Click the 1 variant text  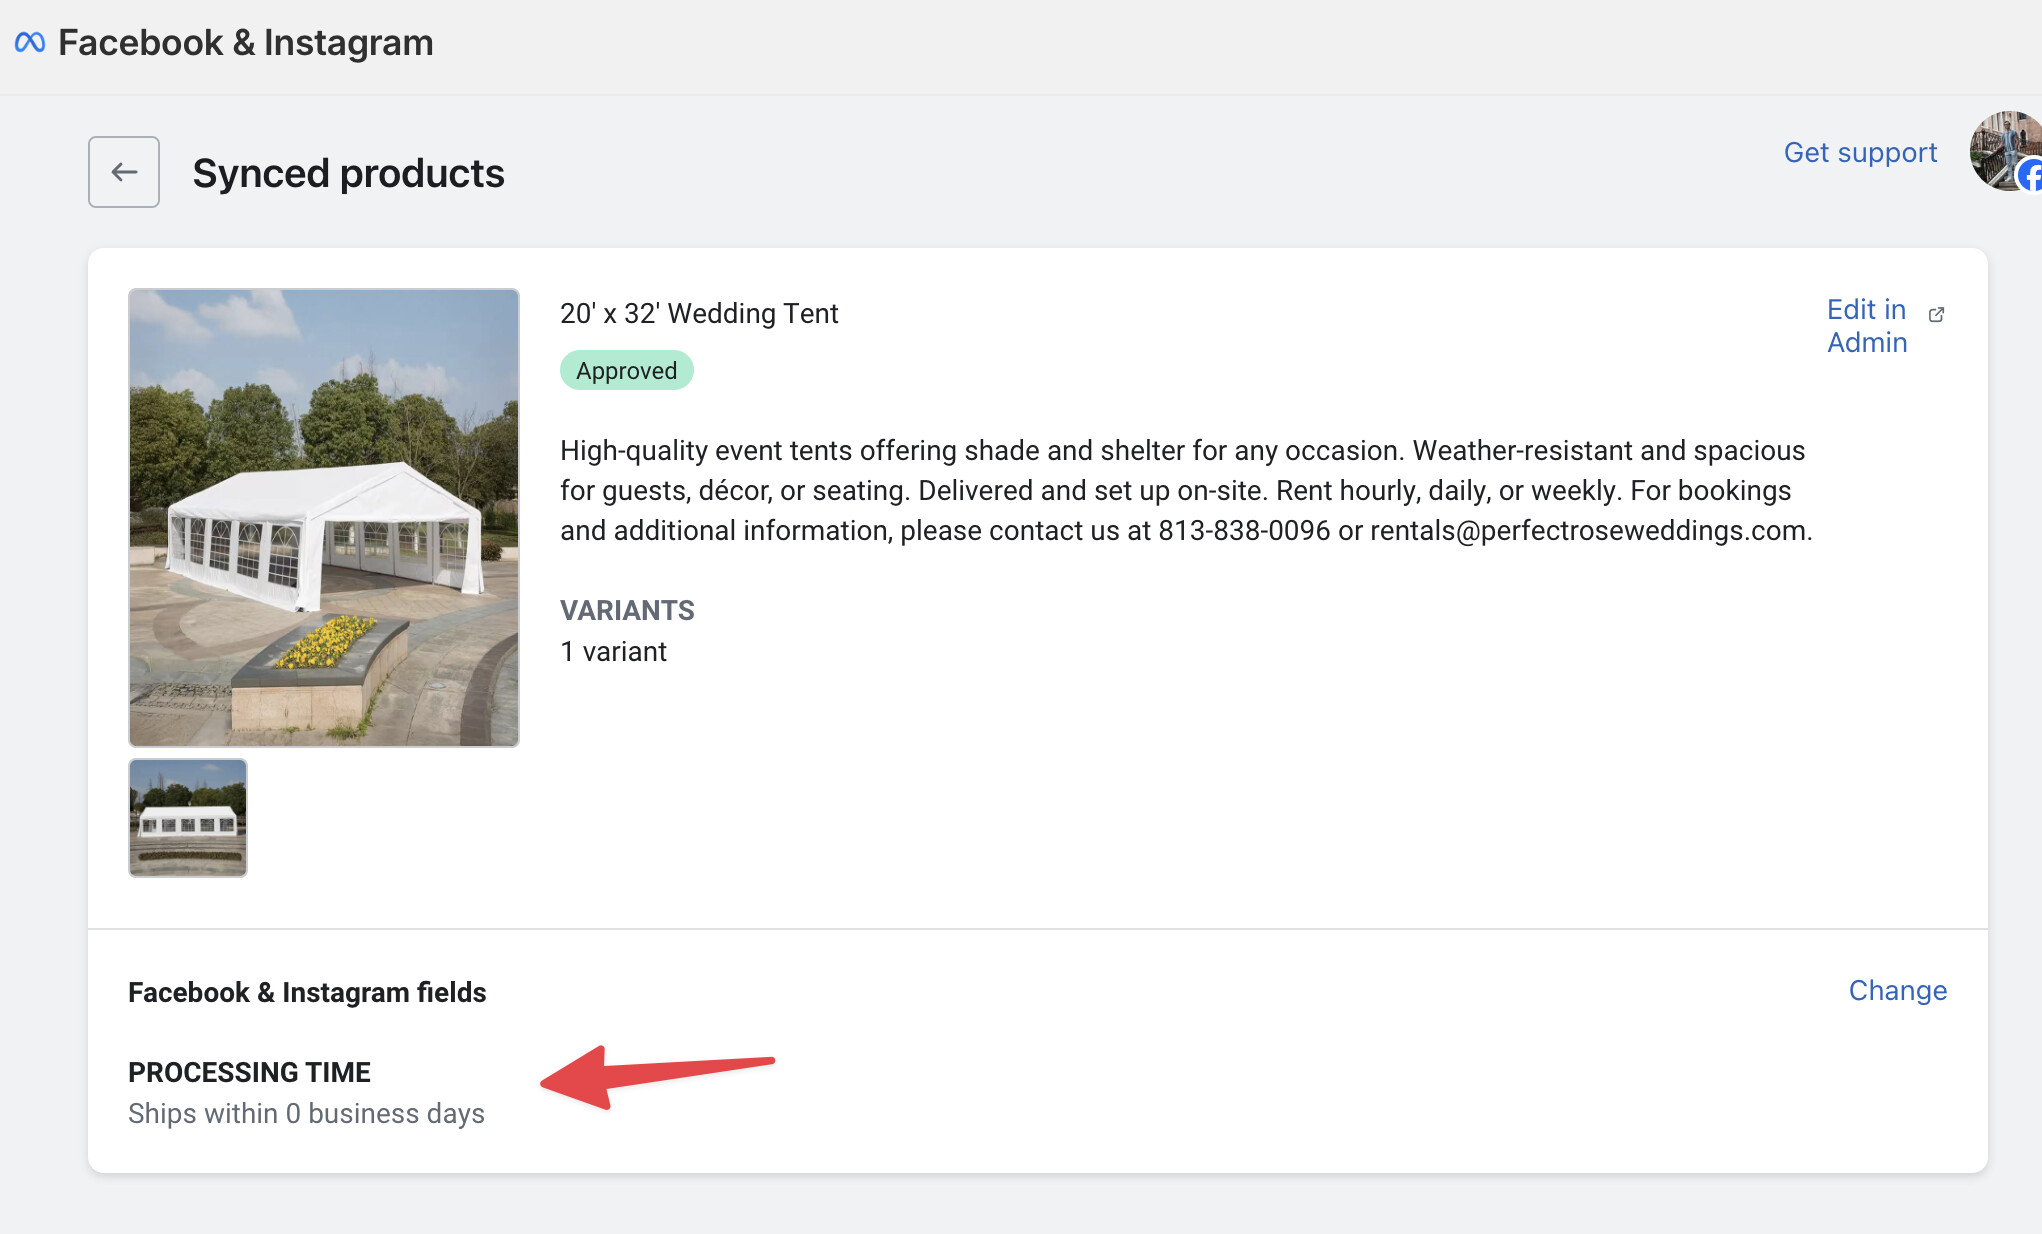pyautogui.click(x=613, y=652)
